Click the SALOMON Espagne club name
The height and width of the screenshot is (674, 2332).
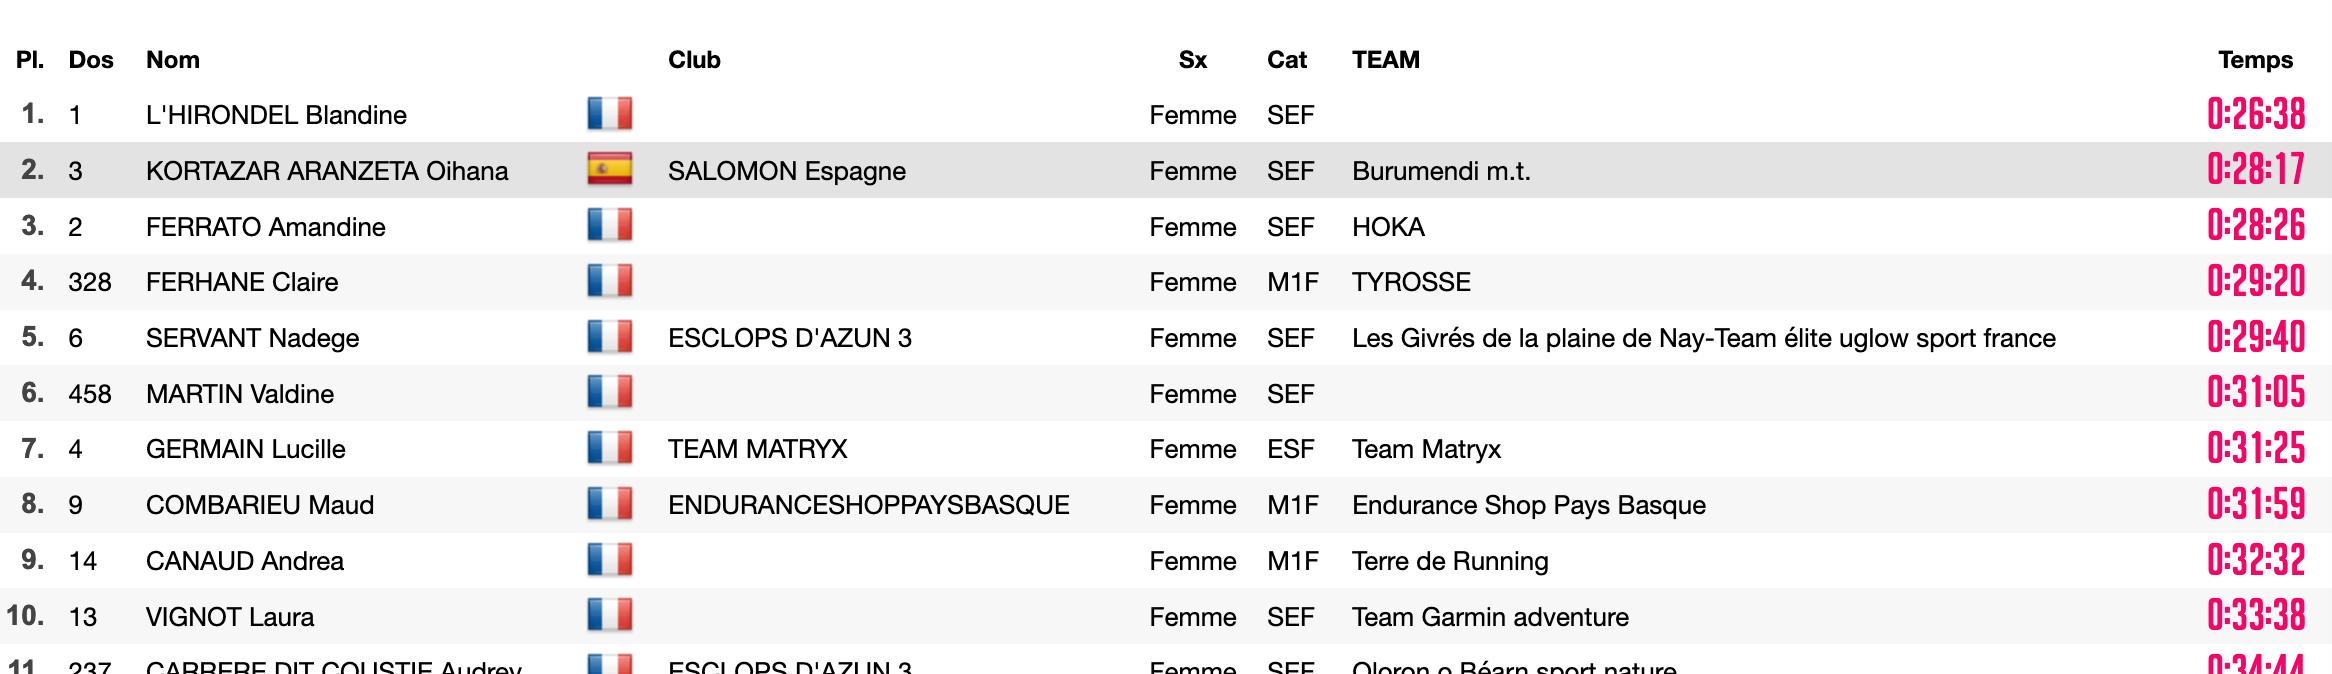point(787,171)
